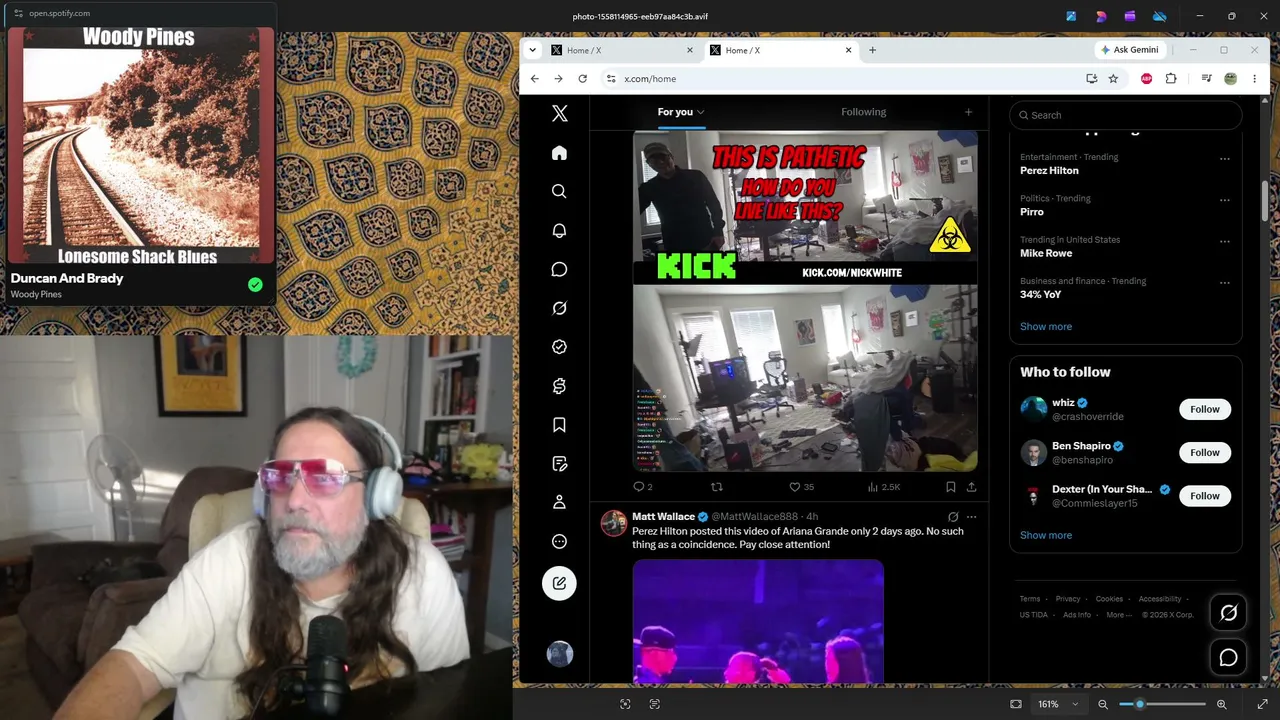1280x720 pixels.
Task: Click the Ask Gemini button
Action: pyautogui.click(x=1129, y=50)
